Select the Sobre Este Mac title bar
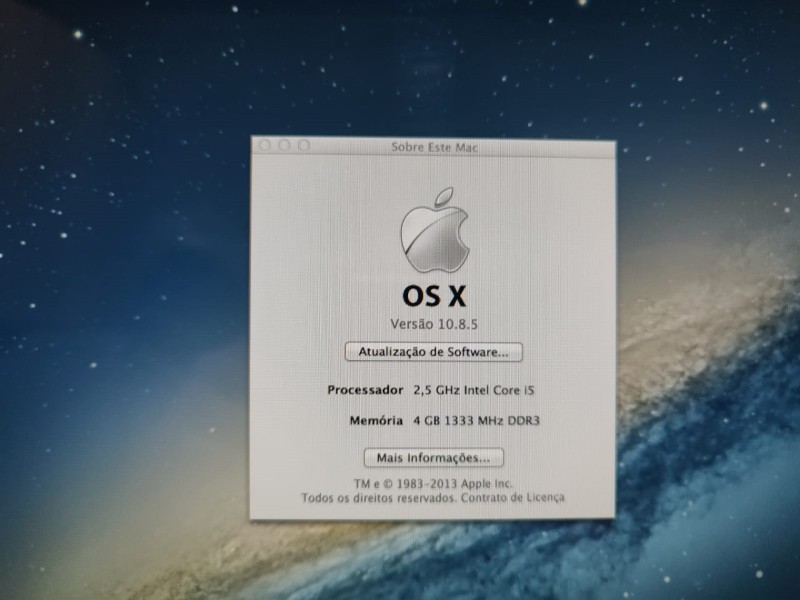800x600 pixels. tap(434, 147)
